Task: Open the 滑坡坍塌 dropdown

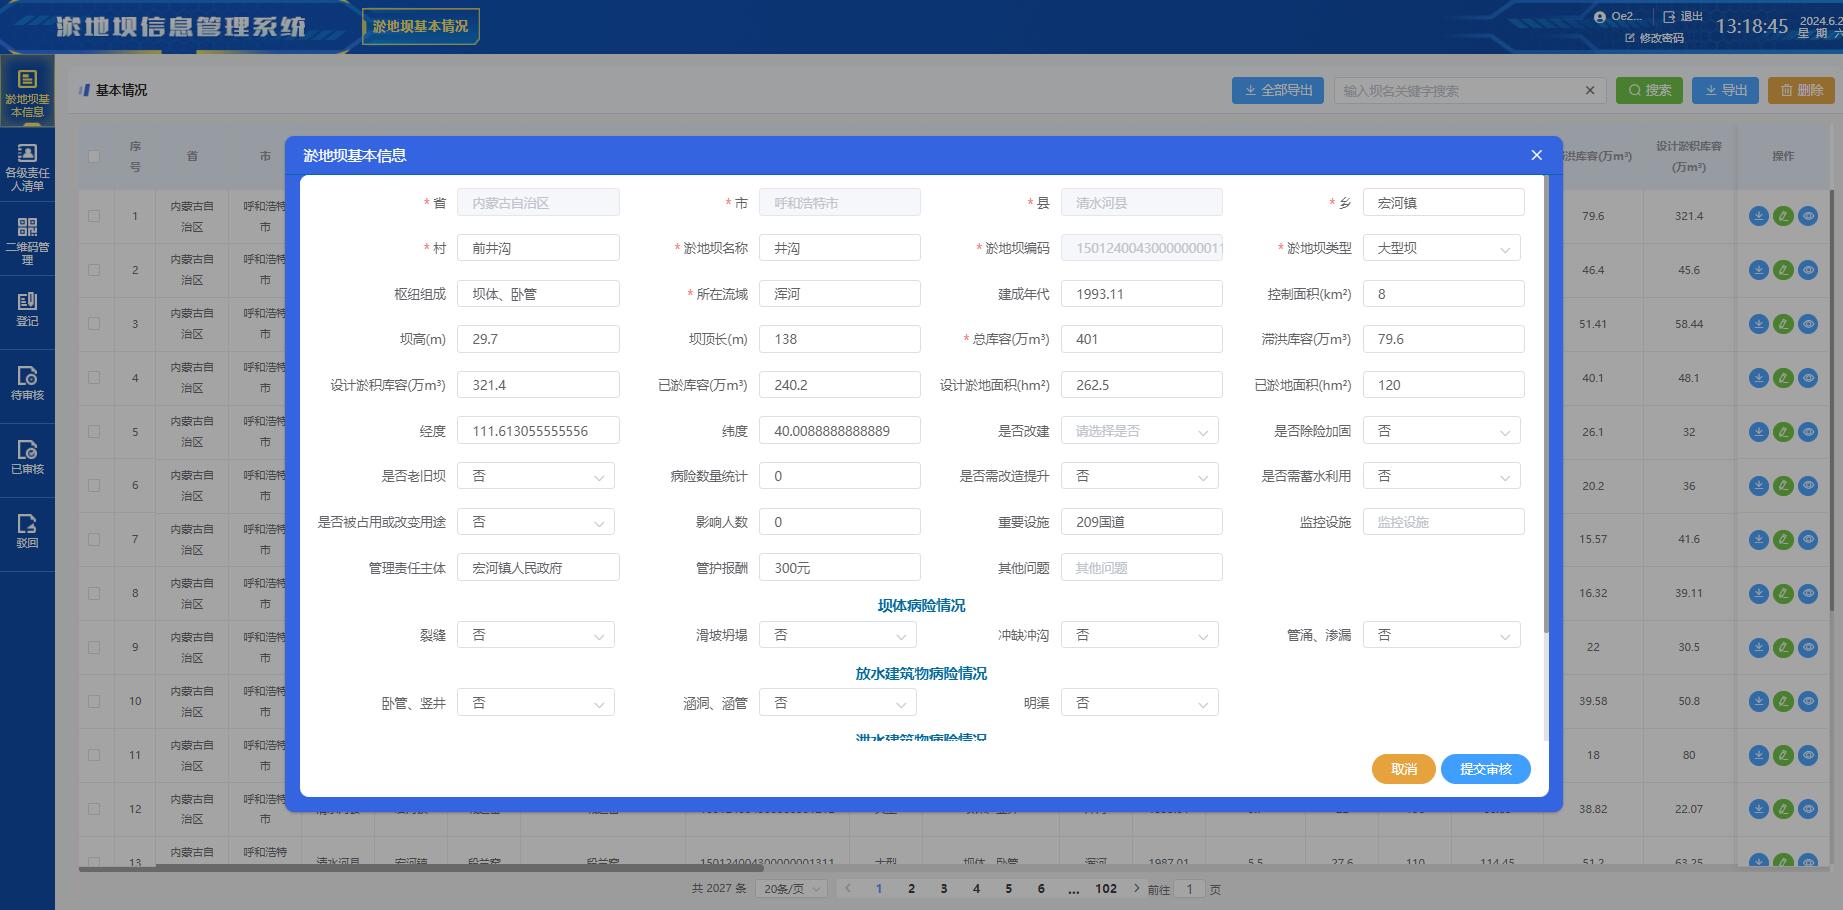Action: pos(838,635)
